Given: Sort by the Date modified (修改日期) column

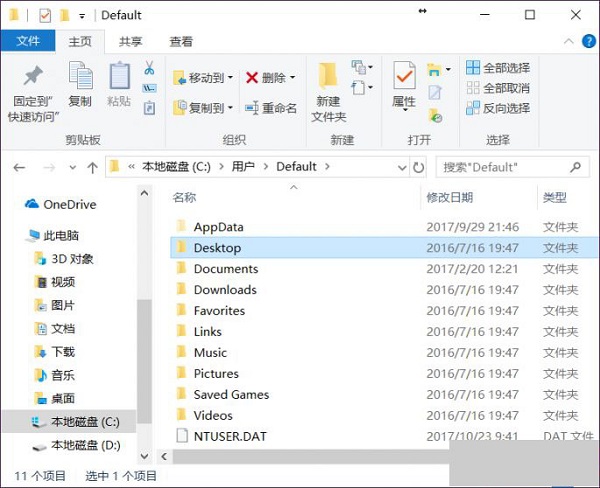Looking at the screenshot, I should pyautogui.click(x=450, y=197).
